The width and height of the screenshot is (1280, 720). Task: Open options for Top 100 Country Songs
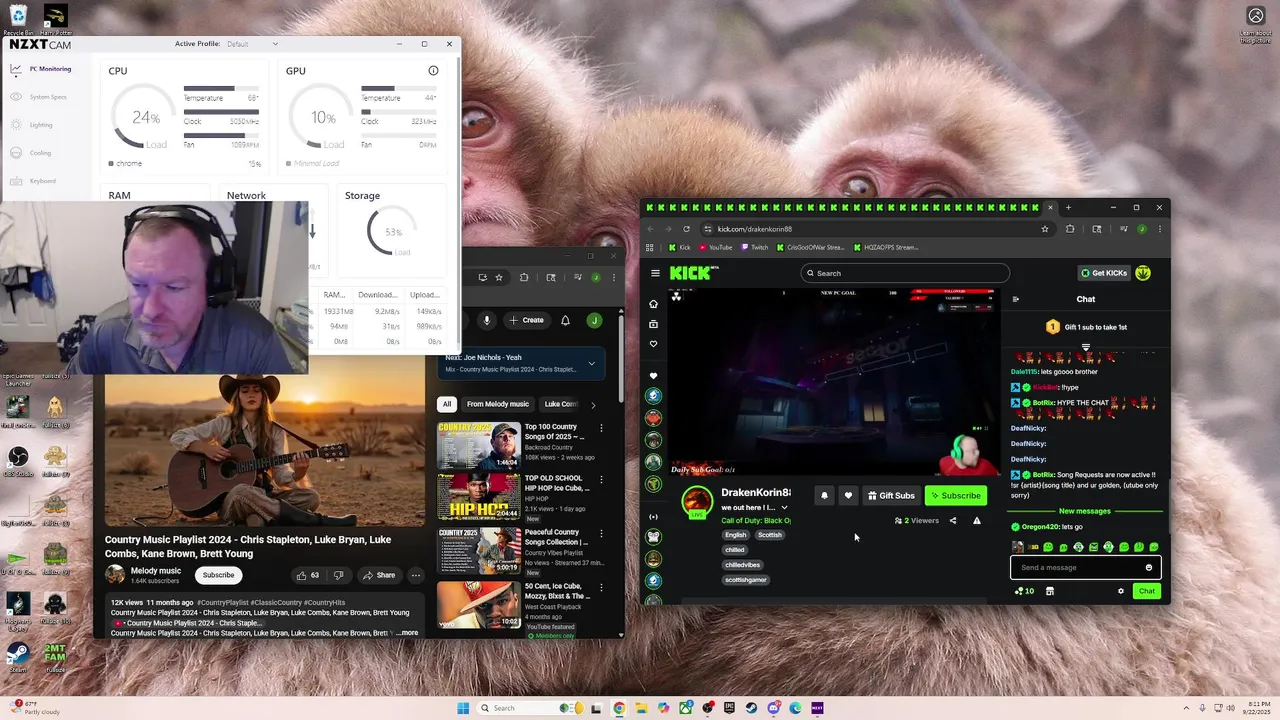pyautogui.click(x=601, y=428)
